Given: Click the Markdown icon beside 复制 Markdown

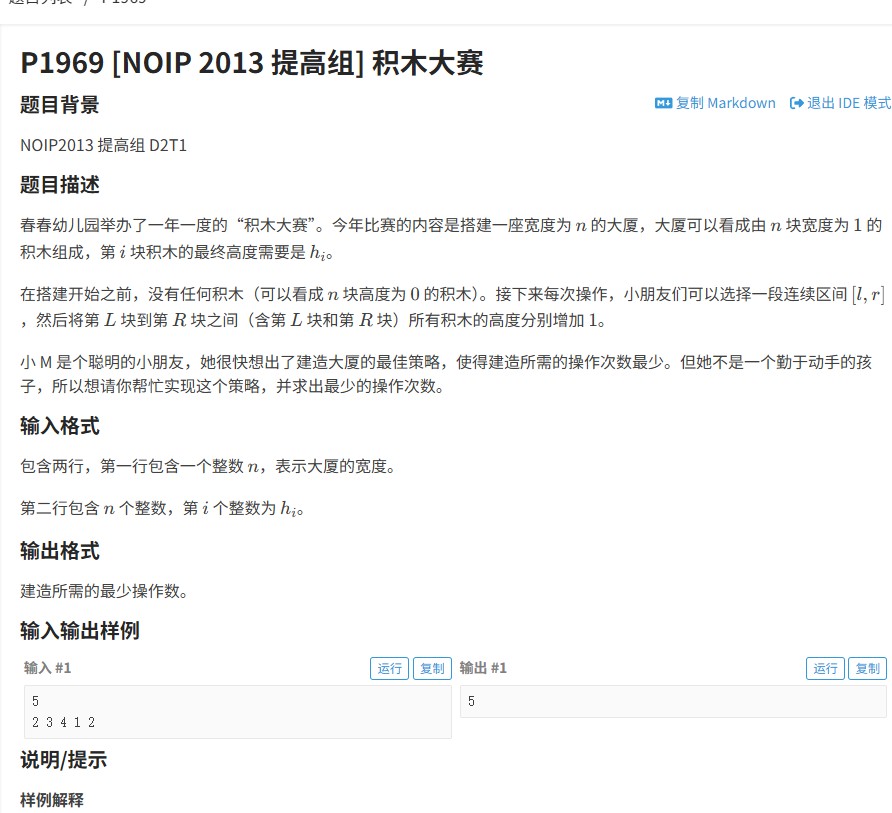Looking at the screenshot, I should coord(663,103).
